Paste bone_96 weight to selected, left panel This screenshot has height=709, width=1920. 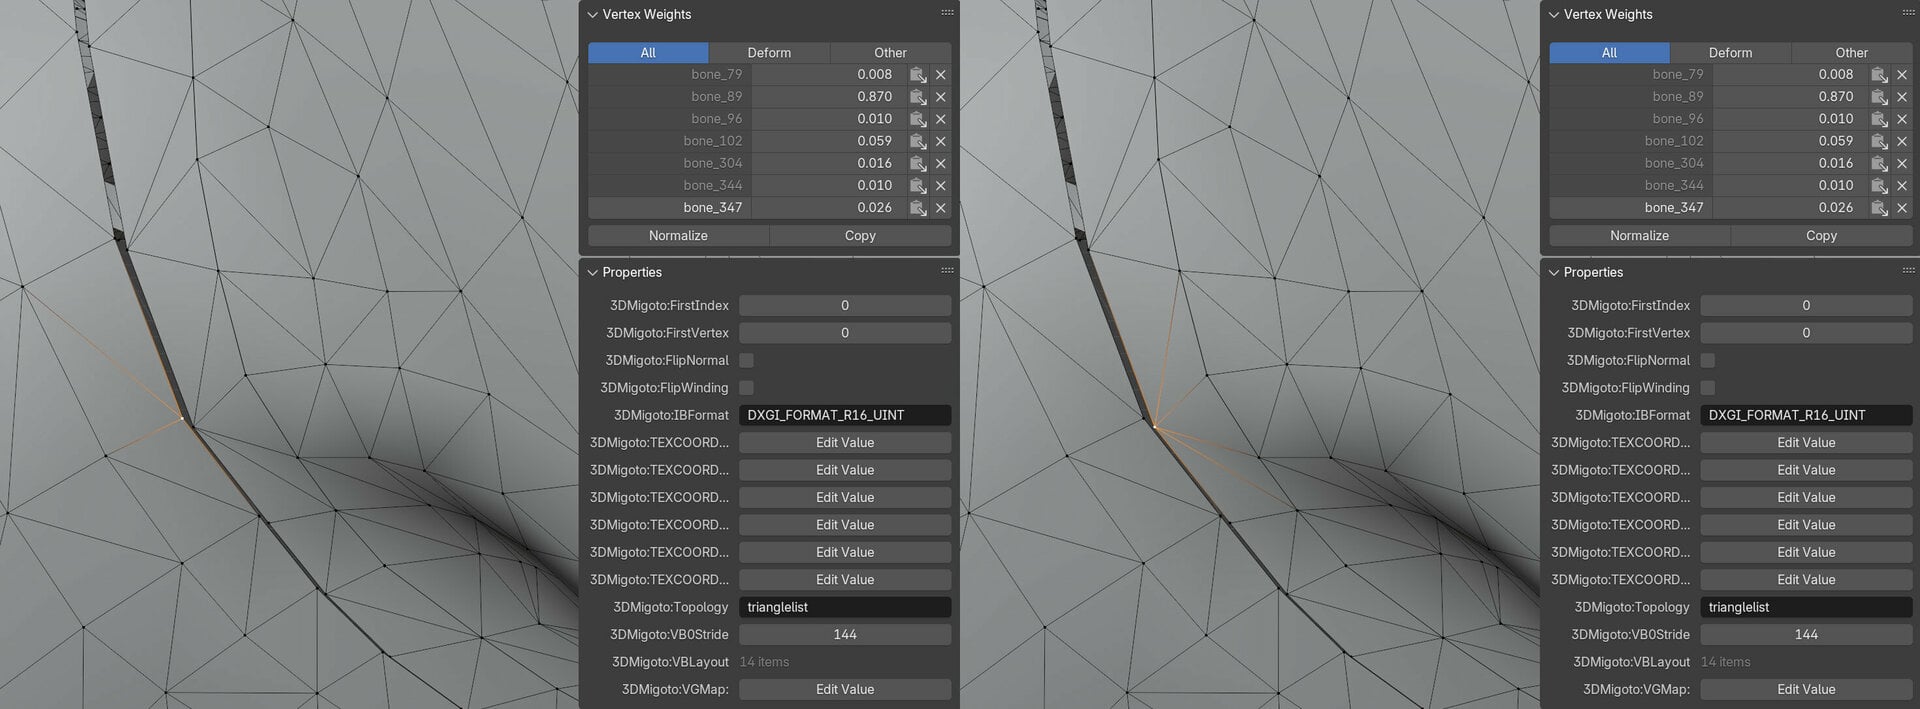917,119
